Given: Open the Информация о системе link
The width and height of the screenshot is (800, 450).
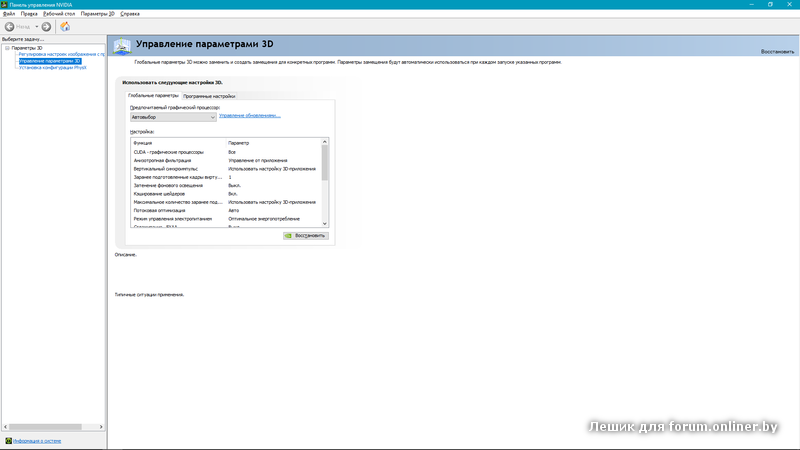Looking at the screenshot, I should 37,441.
